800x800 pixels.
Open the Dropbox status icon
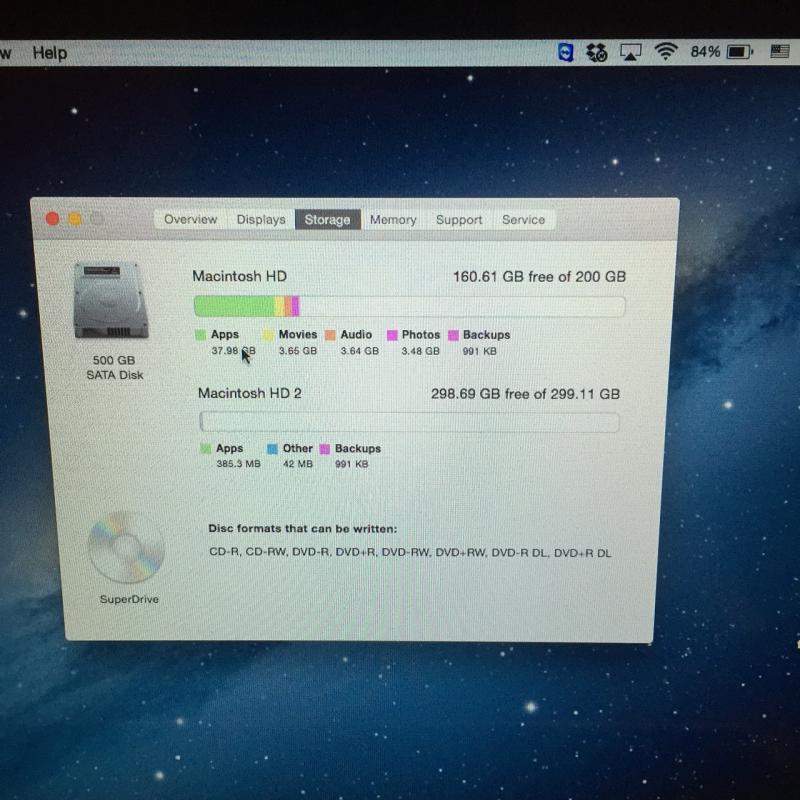(597, 52)
